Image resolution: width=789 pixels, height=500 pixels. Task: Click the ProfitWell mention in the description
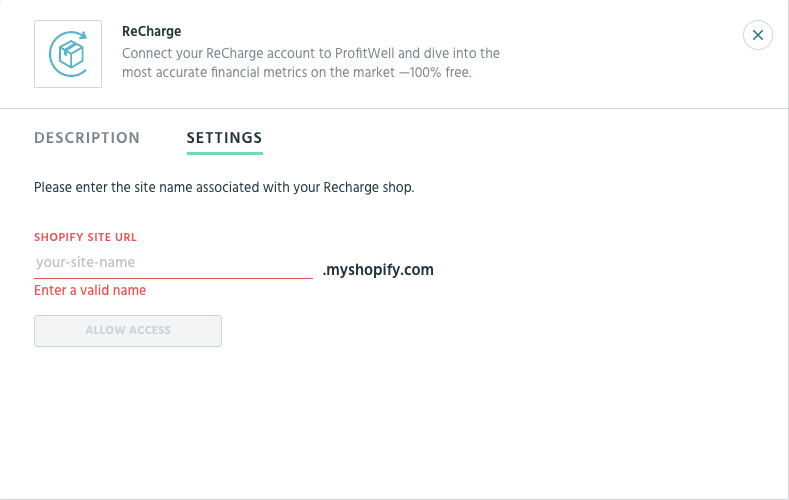coord(365,53)
